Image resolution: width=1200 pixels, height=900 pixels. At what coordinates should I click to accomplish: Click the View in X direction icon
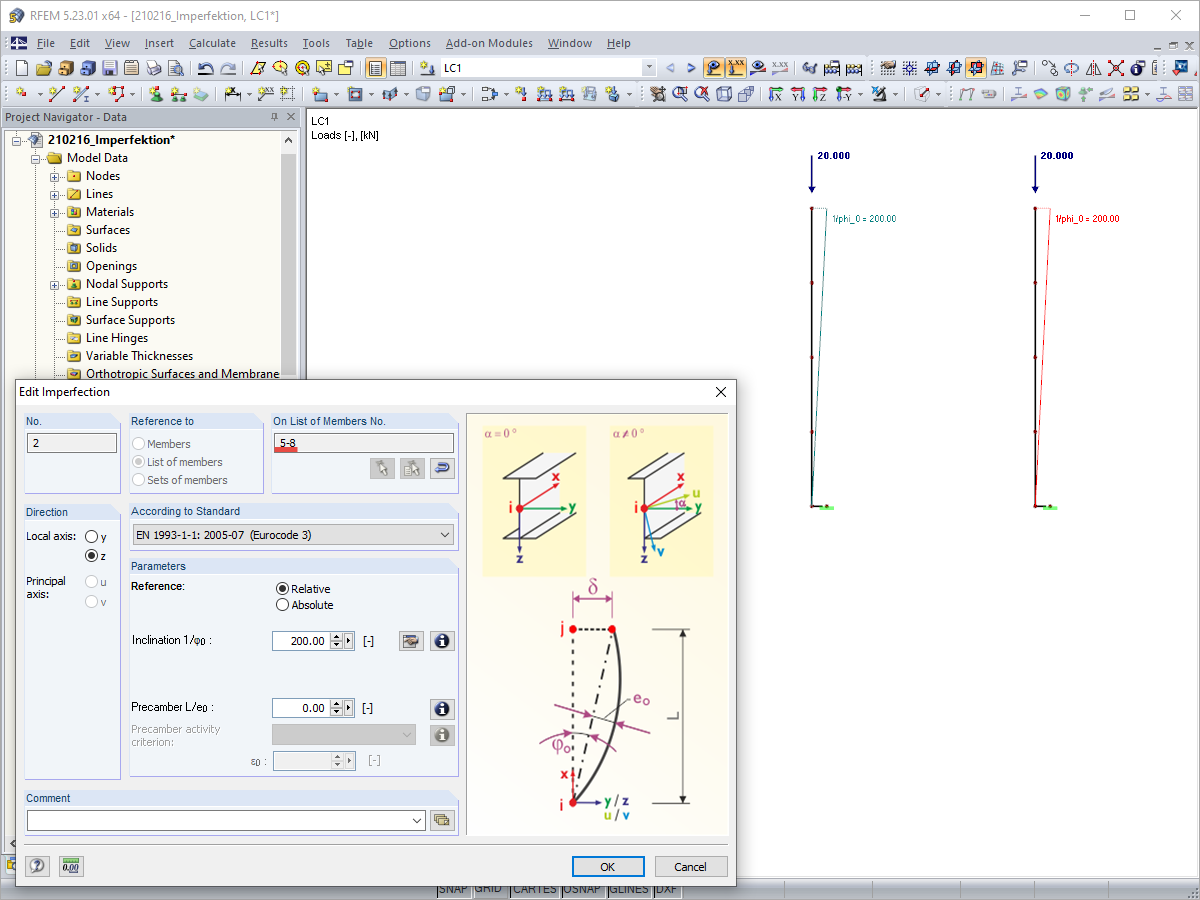coord(775,94)
